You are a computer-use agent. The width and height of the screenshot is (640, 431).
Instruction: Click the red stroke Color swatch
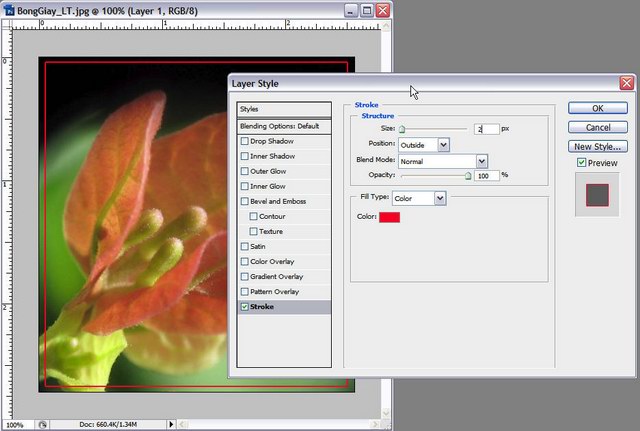389,217
